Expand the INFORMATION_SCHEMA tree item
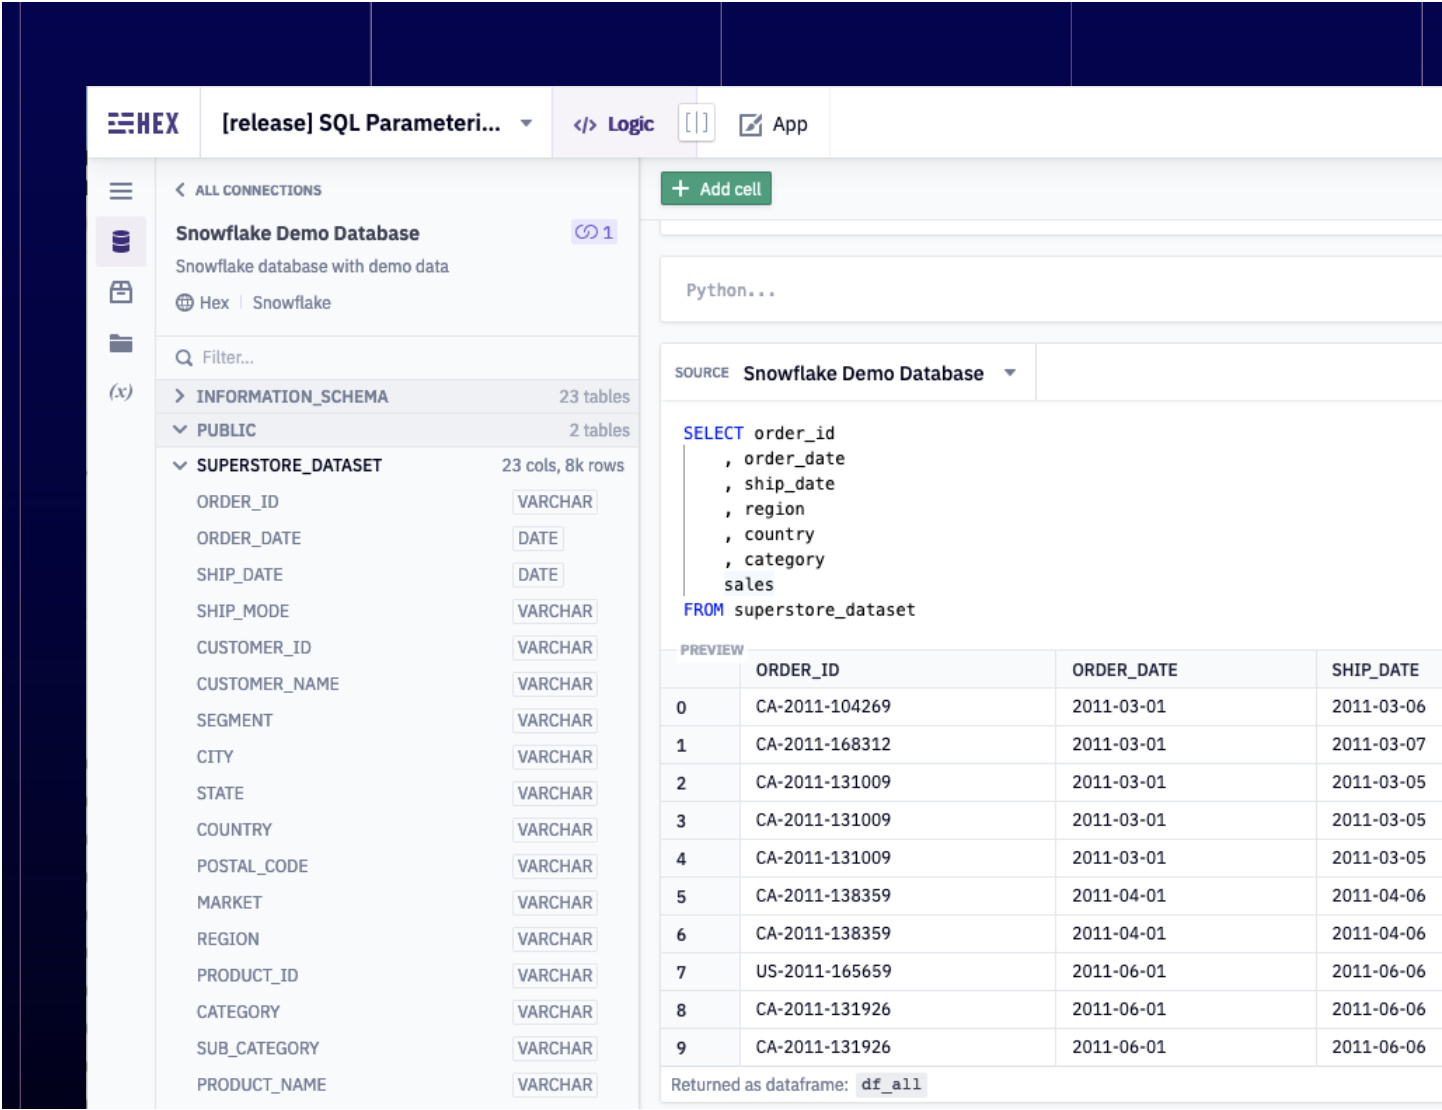Screen dimensions: 1442x1110 point(180,396)
